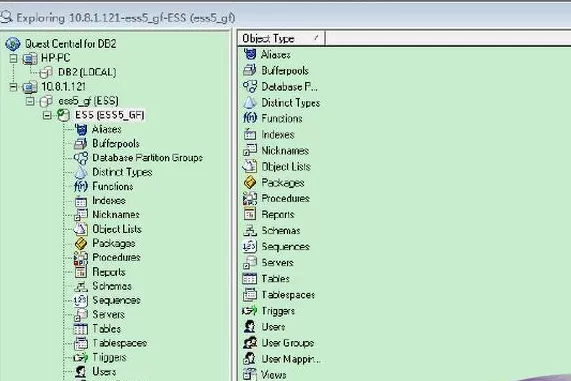Click the Bufferpools icon in the tree
The image size is (571, 381).
point(81,144)
